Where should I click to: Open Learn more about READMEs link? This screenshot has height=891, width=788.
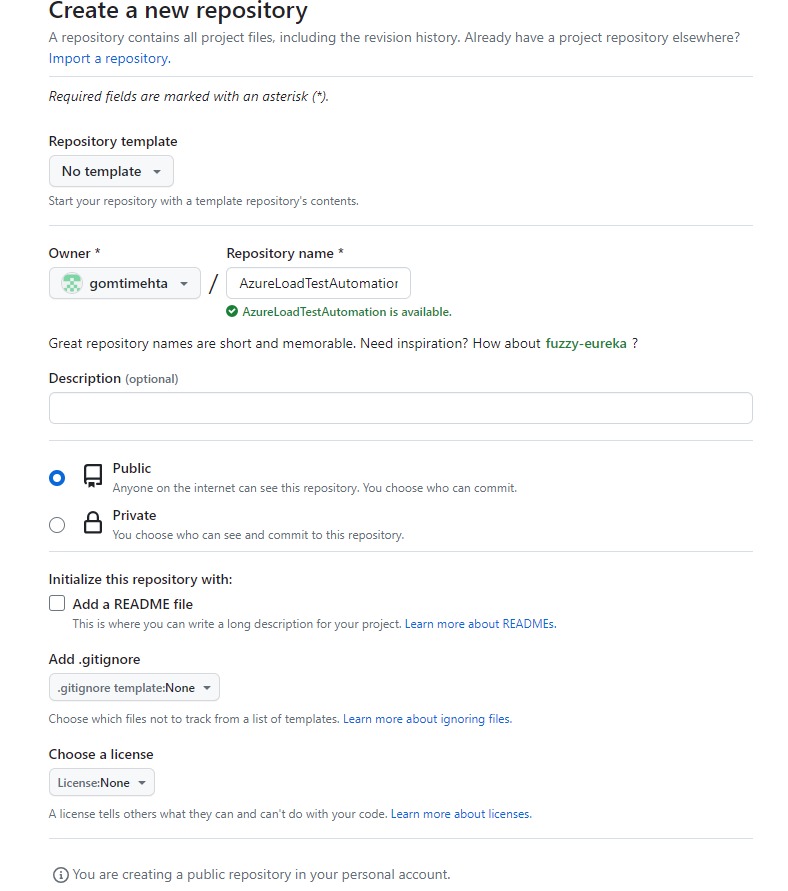pos(480,624)
